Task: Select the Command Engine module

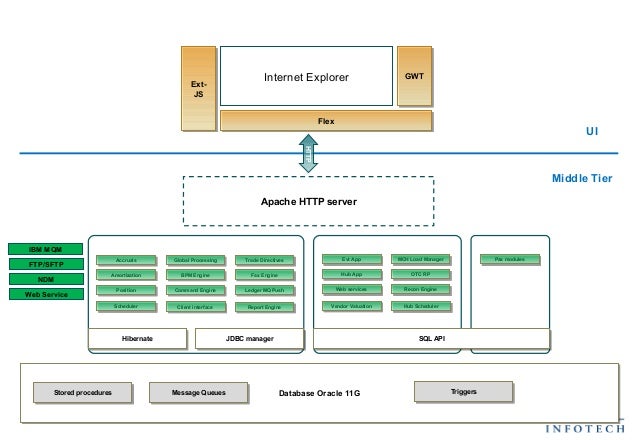Action: pyautogui.click(x=196, y=290)
